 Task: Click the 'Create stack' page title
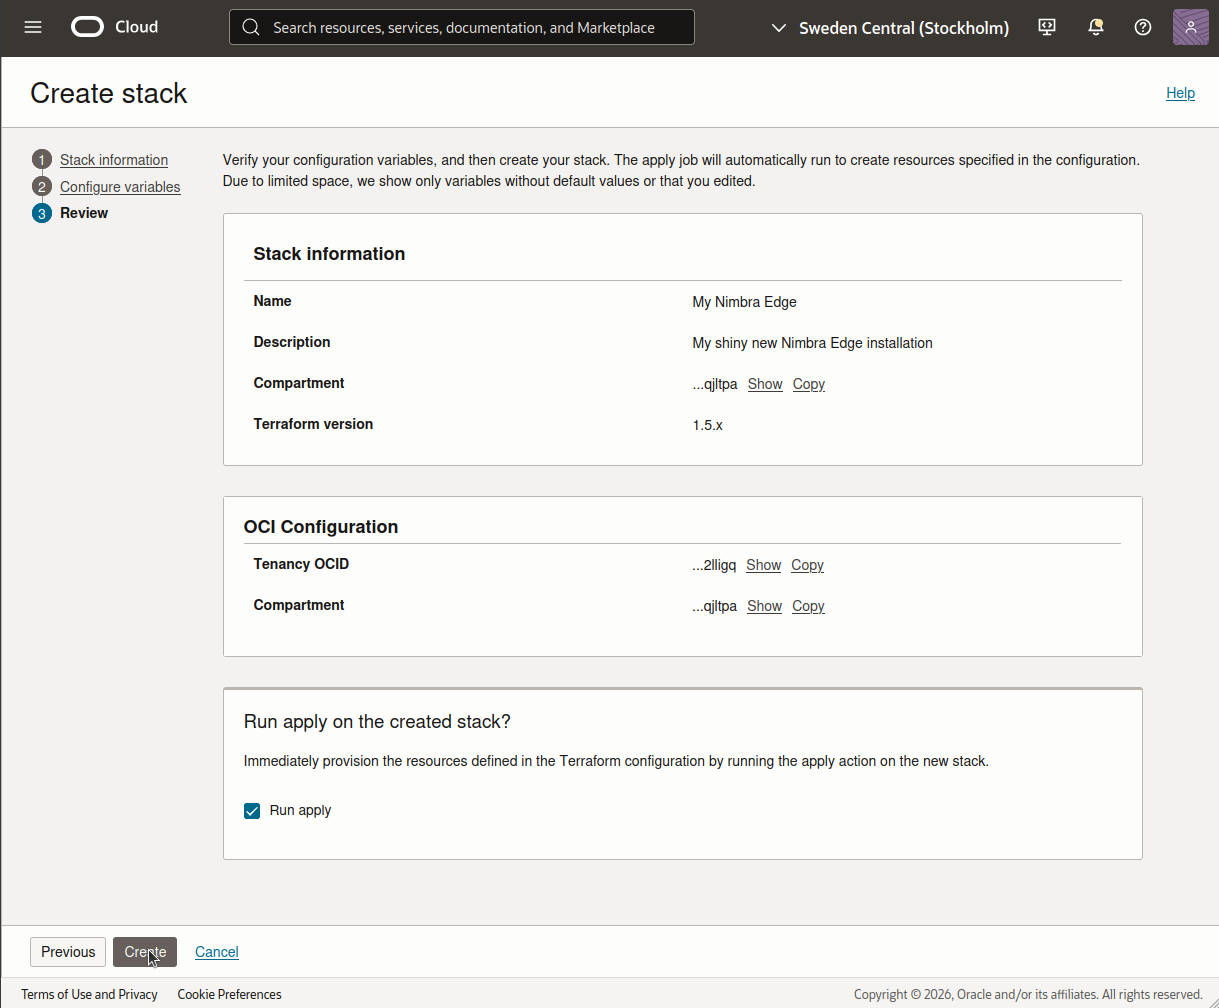point(109,93)
